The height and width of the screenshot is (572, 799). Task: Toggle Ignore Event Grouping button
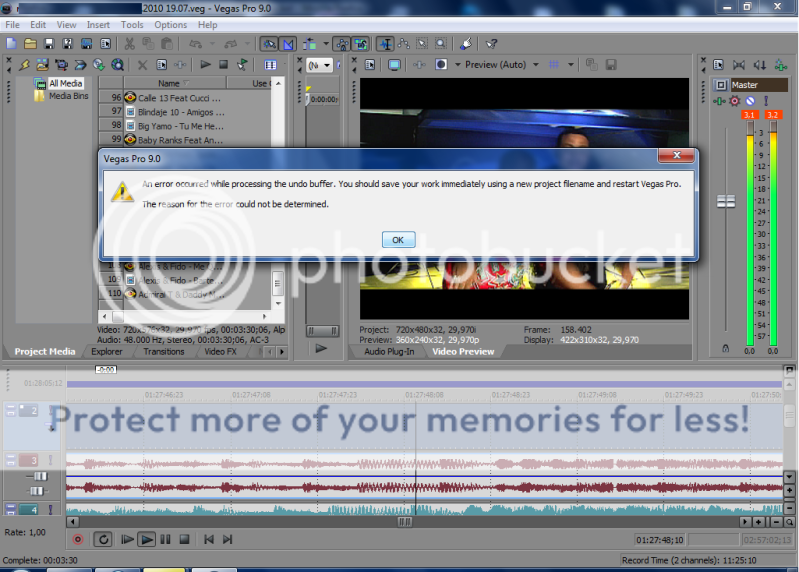(361, 44)
